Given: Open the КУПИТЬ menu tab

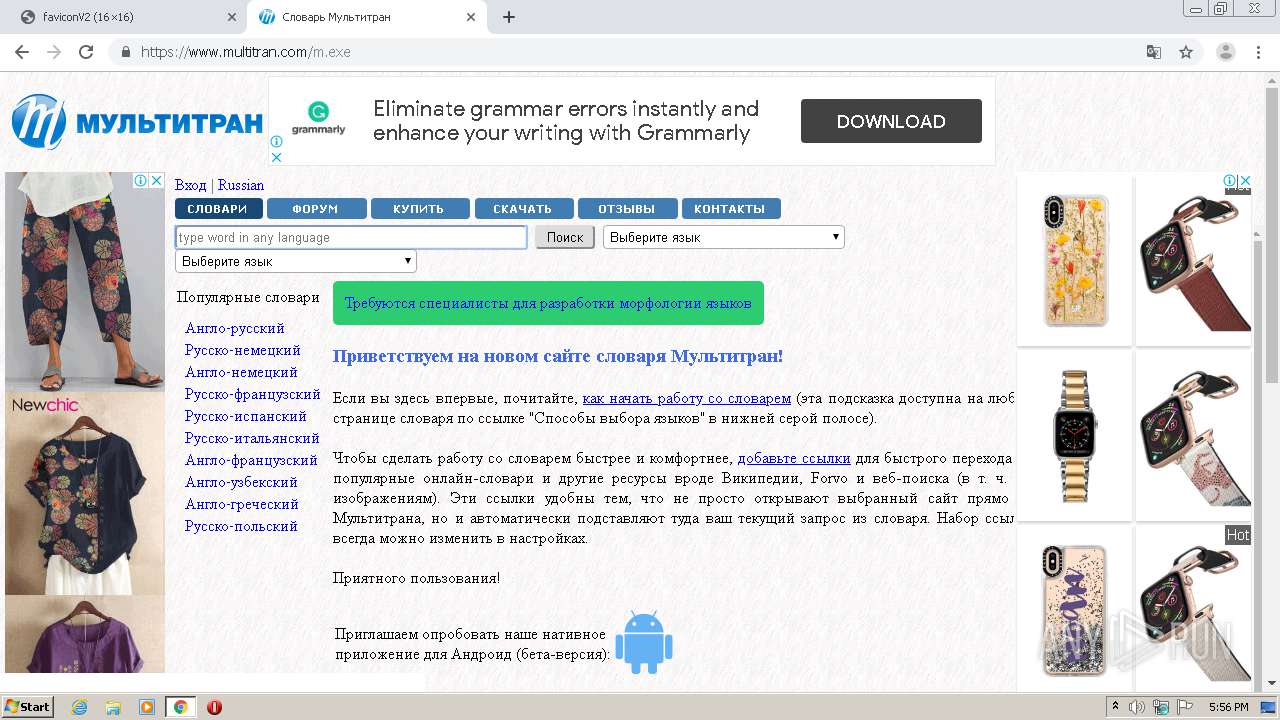Looking at the screenshot, I should point(419,209).
